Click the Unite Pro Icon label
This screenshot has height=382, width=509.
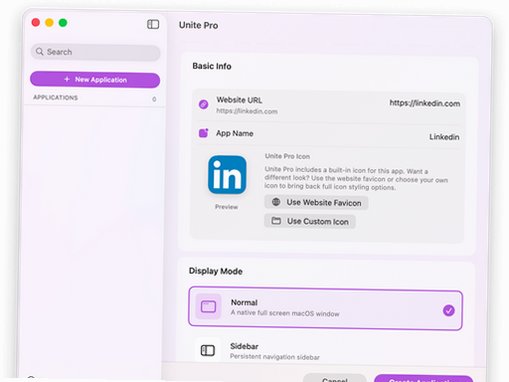pos(287,156)
